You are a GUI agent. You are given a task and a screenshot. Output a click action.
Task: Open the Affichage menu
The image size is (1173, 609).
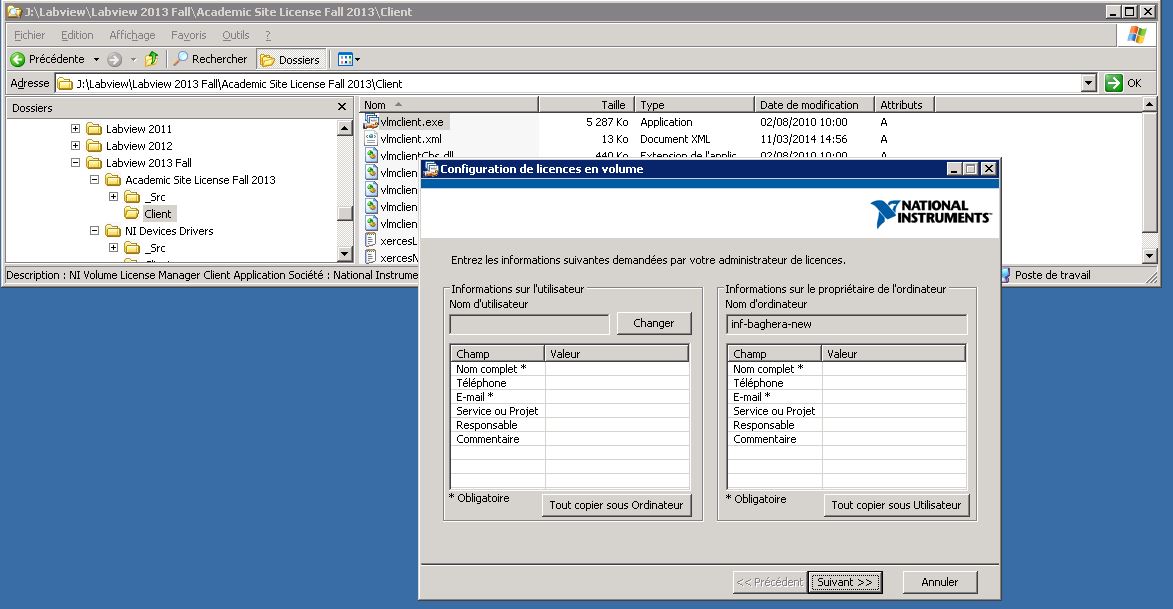tap(132, 35)
